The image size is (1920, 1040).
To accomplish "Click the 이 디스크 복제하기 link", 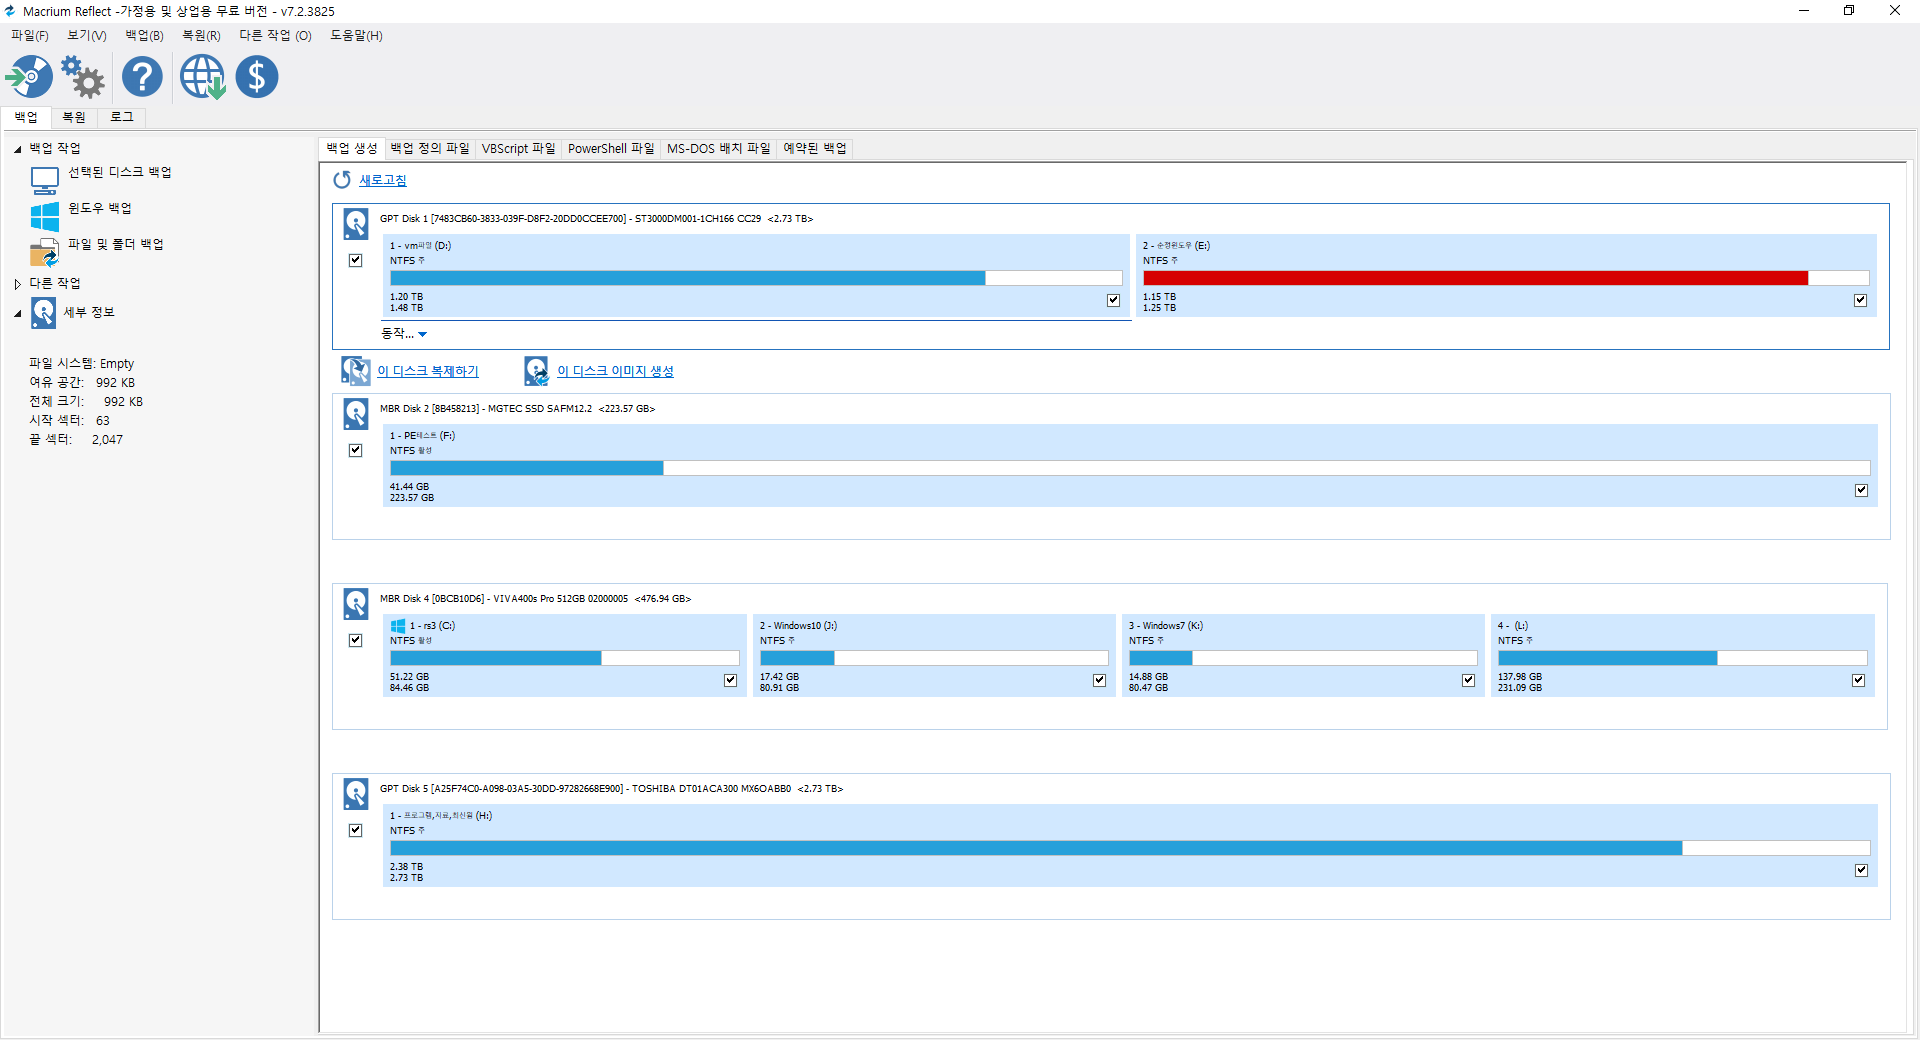I will pos(428,371).
